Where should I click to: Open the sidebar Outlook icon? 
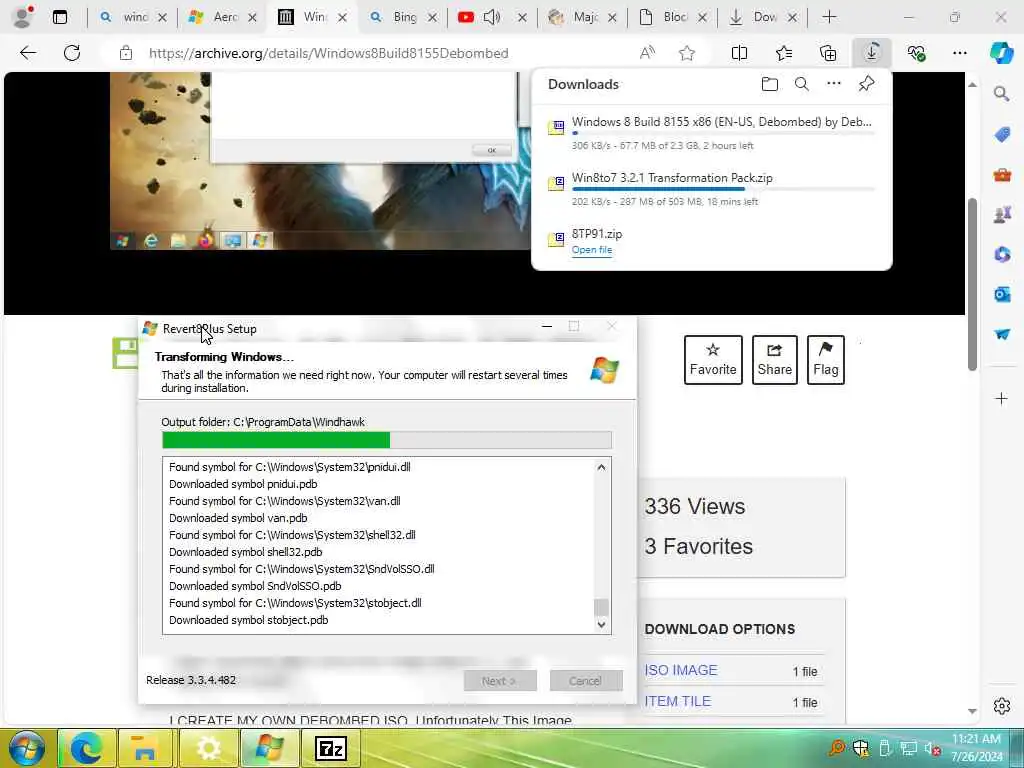(1002, 295)
